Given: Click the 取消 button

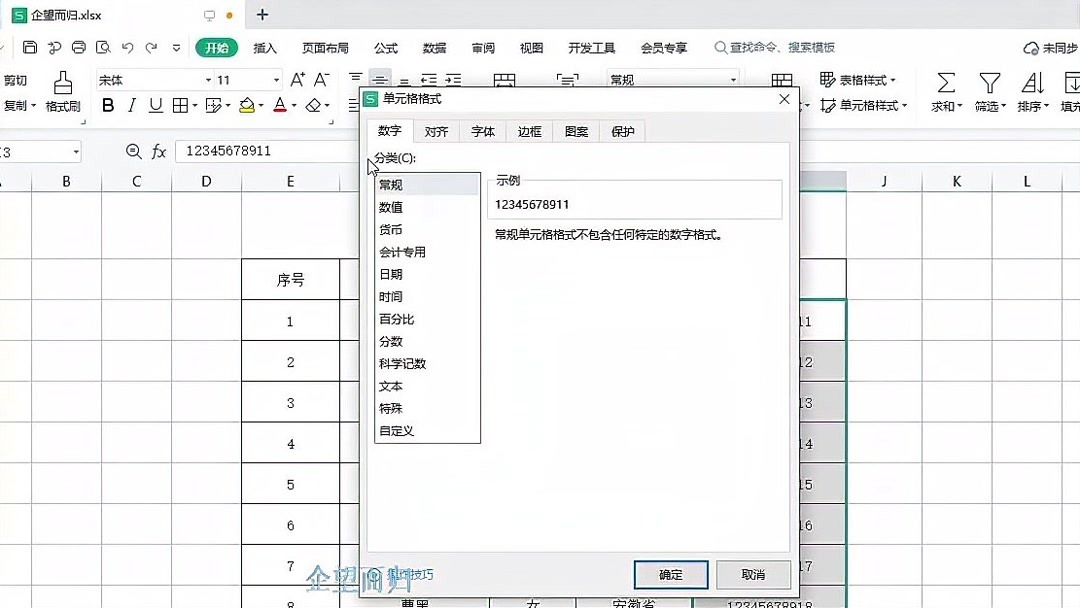Looking at the screenshot, I should [x=753, y=575].
